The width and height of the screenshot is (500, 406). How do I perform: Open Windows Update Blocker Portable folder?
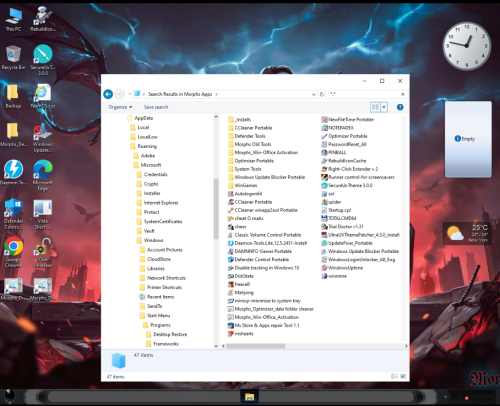[266, 177]
